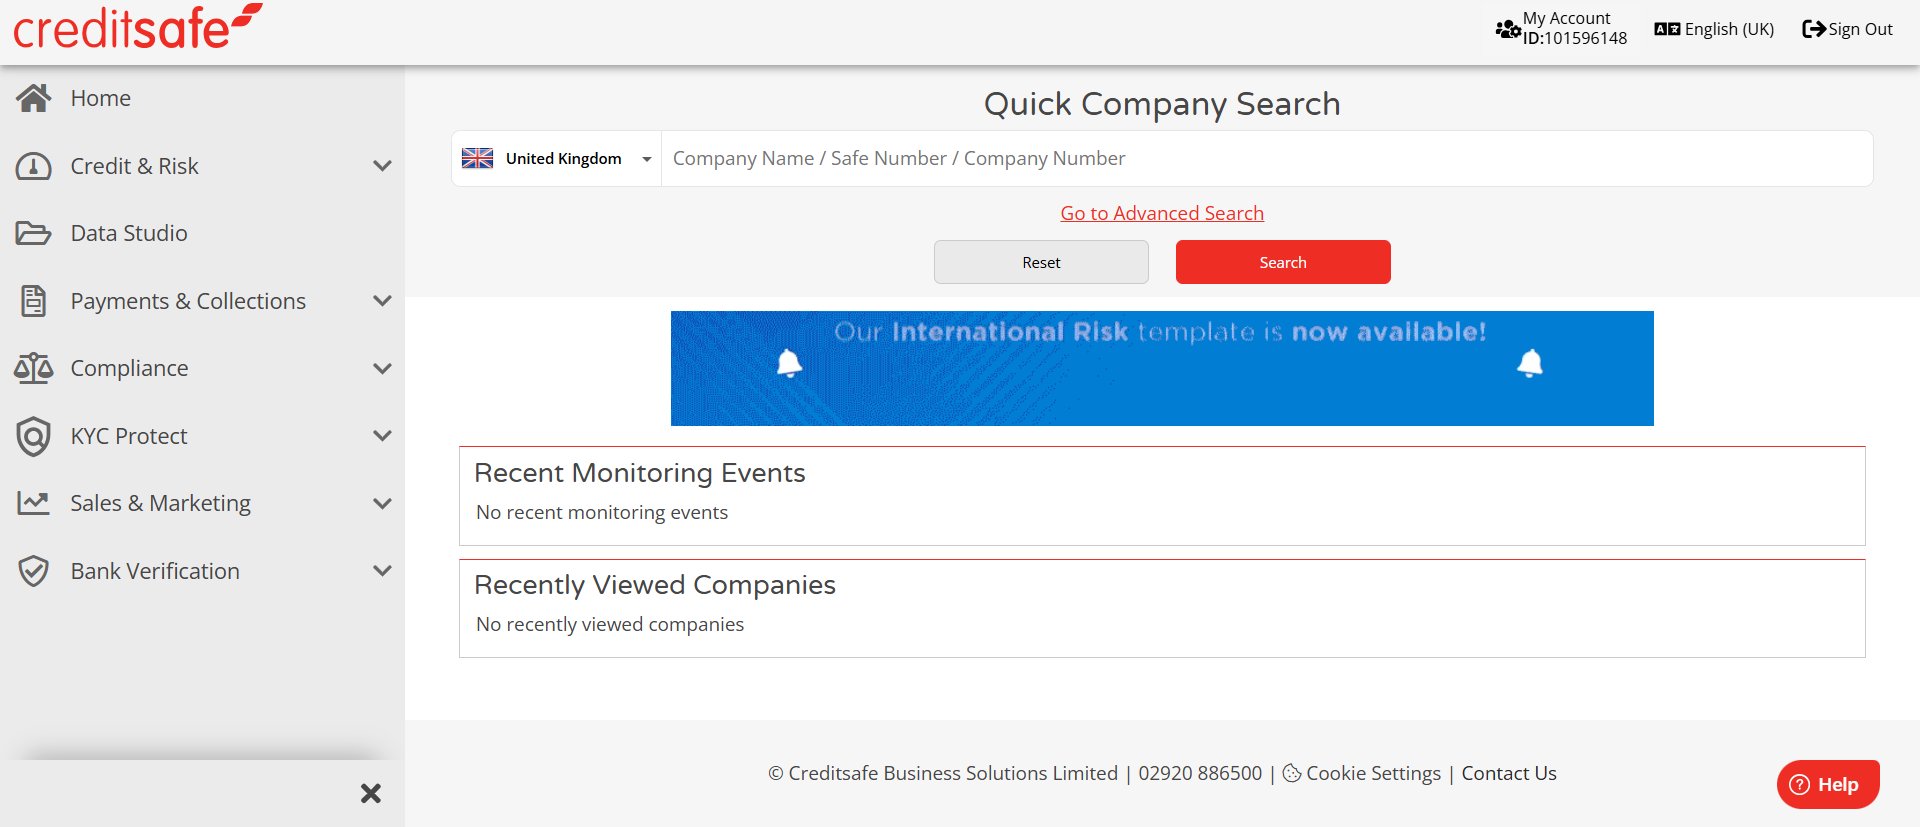Click the My Account users icon
Viewport: 1920px width, 827px height.
tap(1508, 29)
